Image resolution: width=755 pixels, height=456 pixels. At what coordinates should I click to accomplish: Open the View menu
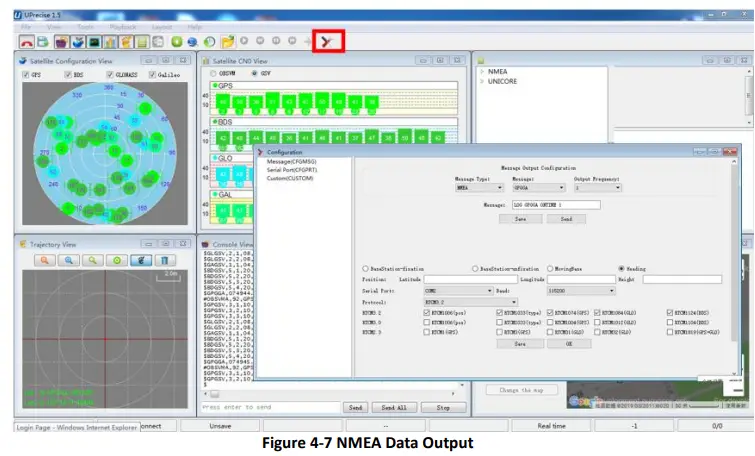pos(54,27)
